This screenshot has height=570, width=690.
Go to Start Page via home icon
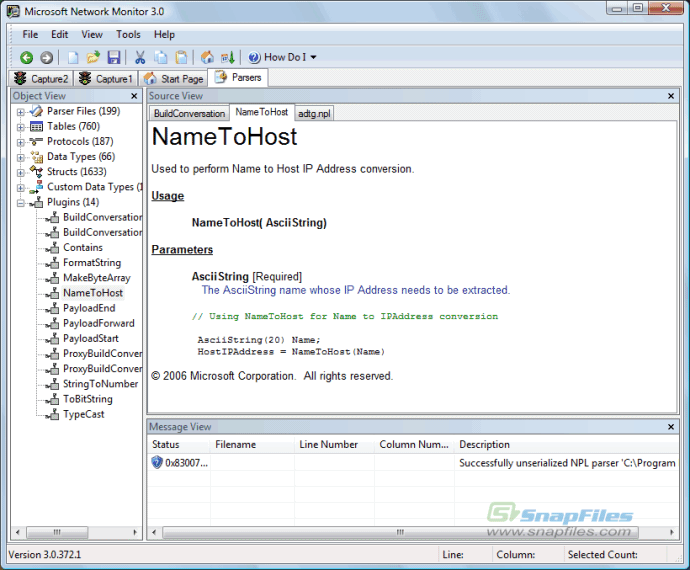pyautogui.click(x=207, y=57)
